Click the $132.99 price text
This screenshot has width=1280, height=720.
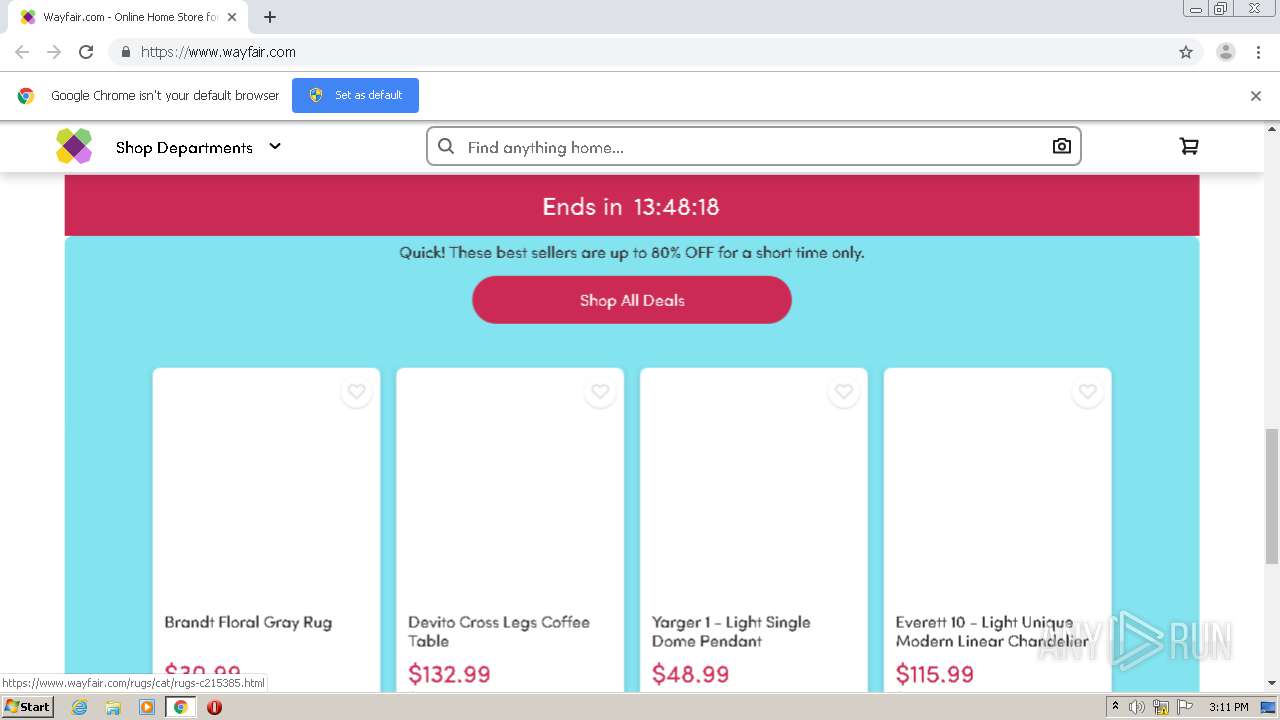449,674
